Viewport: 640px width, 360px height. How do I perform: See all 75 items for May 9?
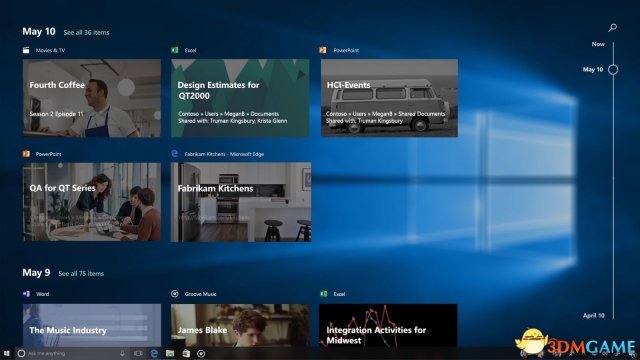pos(81,274)
